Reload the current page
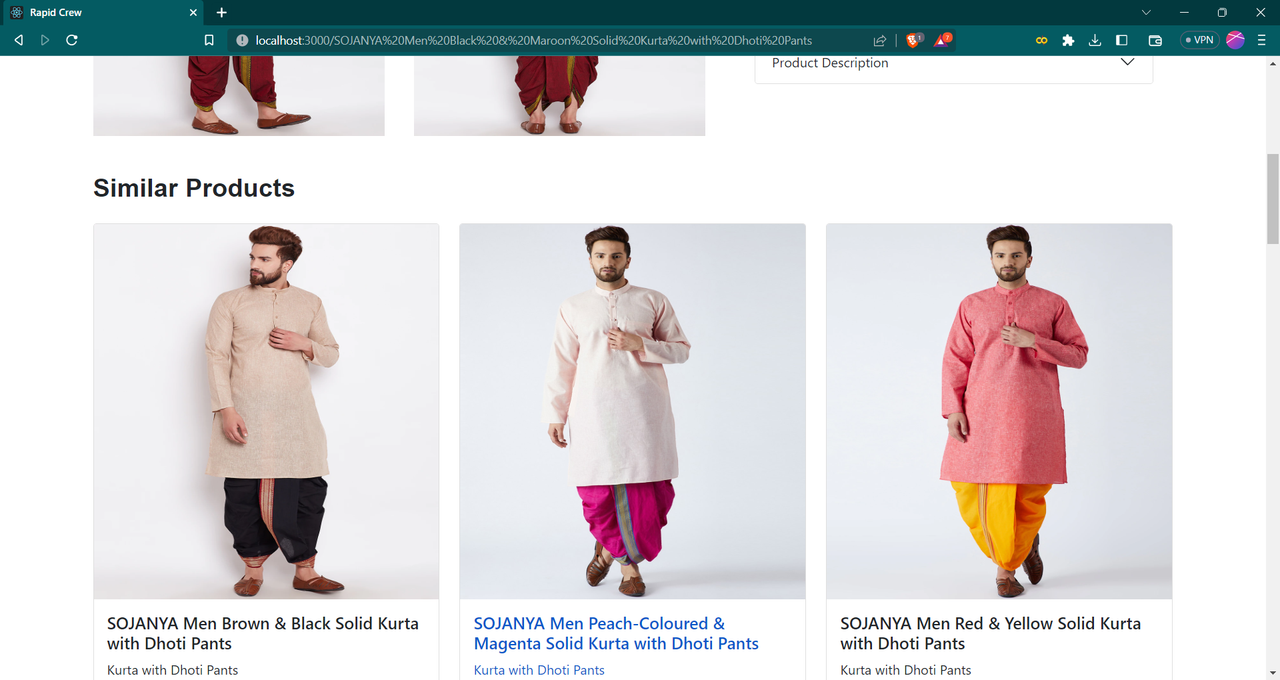Screen dimensions: 1280x680 tap(72, 40)
